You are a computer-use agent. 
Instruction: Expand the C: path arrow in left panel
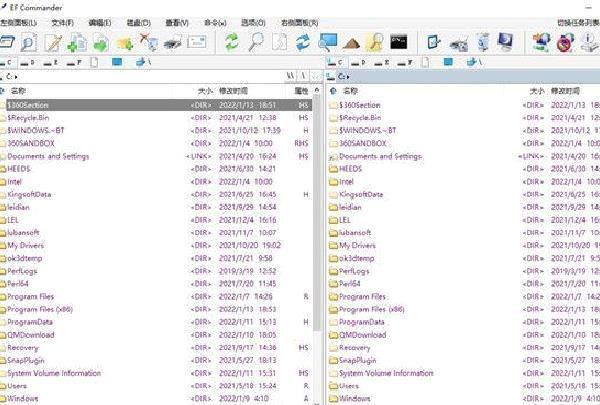pos(16,77)
